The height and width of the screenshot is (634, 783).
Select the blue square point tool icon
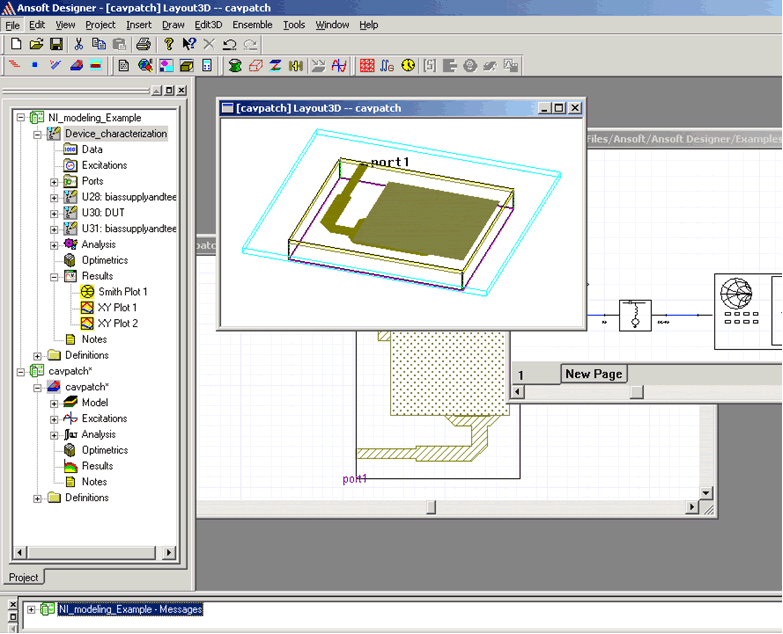click(34, 65)
